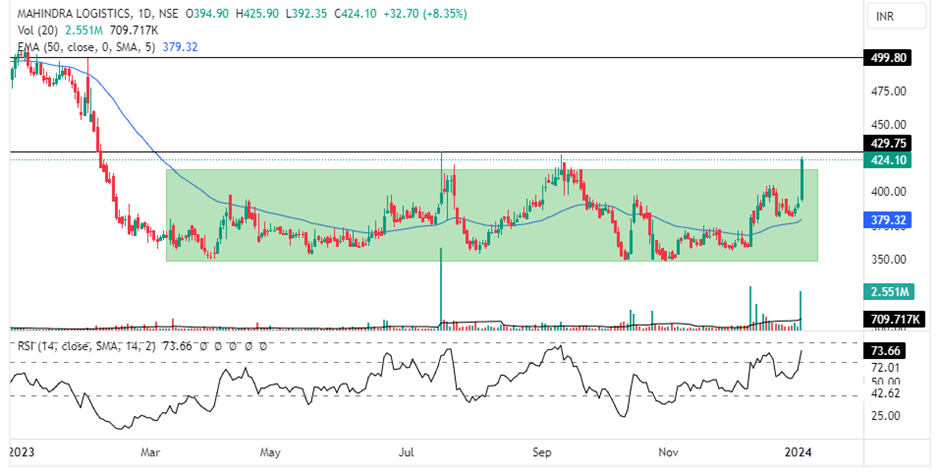Click the INR currency button
This screenshot has width=940, height=473.
pyautogui.click(x=886, y=17)
